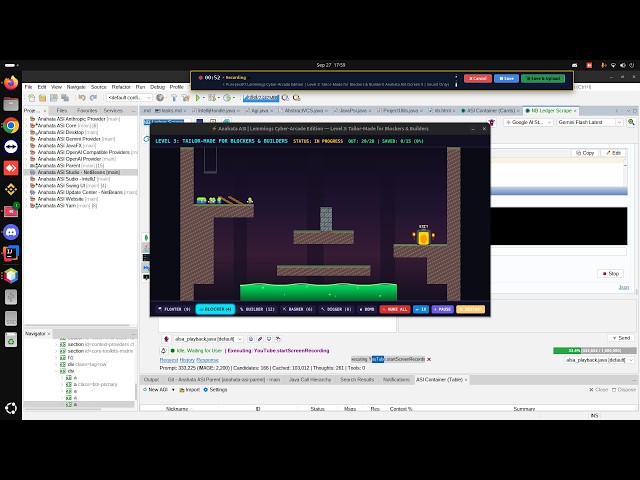Click the Stop button in chat panel
Screen dimensions: 640x480
coord(611,273)
